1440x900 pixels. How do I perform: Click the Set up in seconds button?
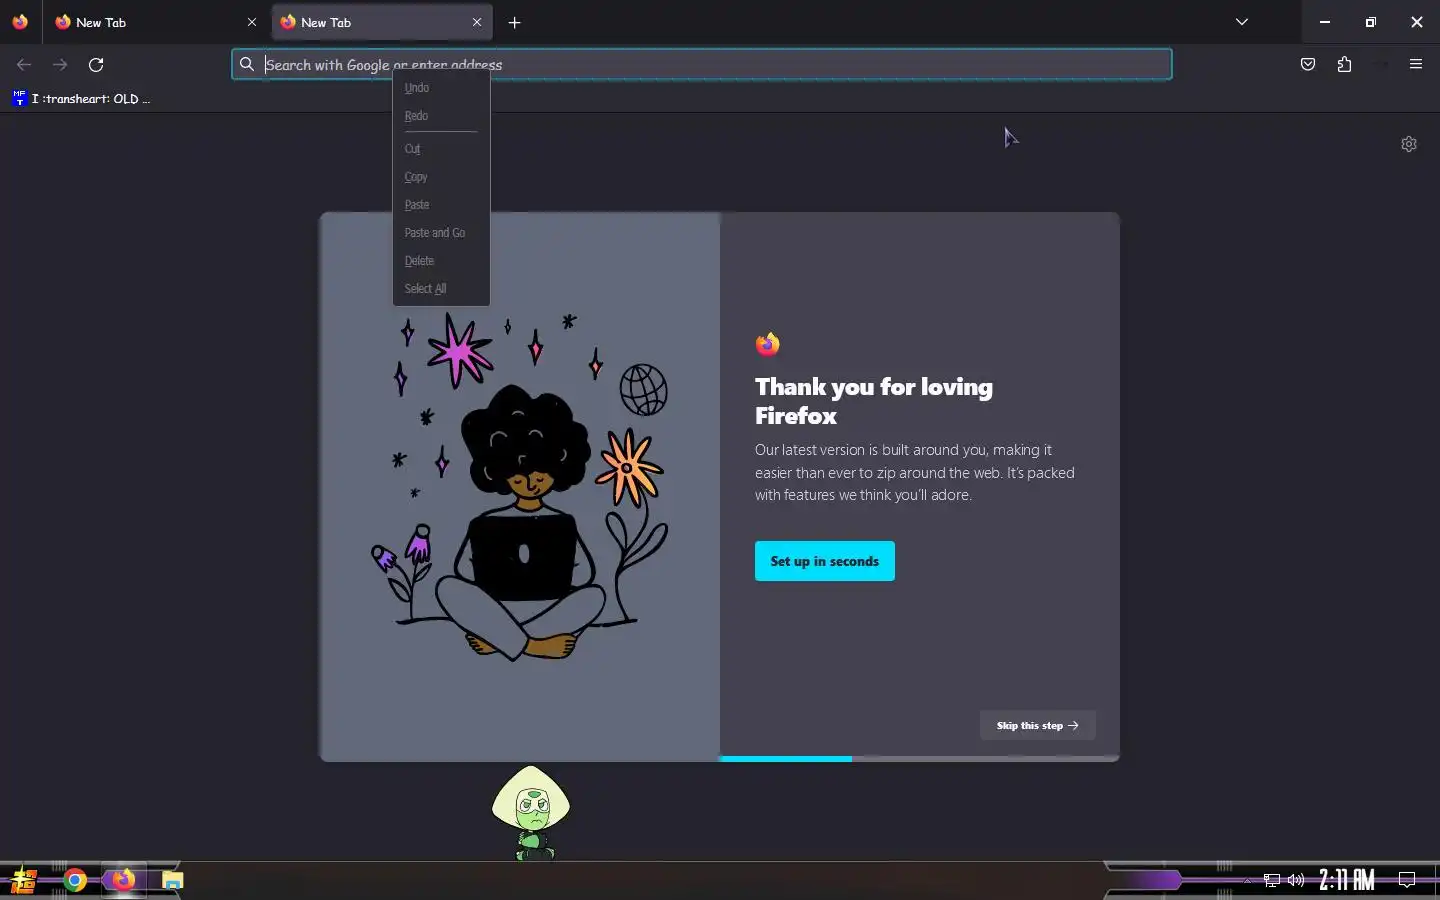(825, 561)
